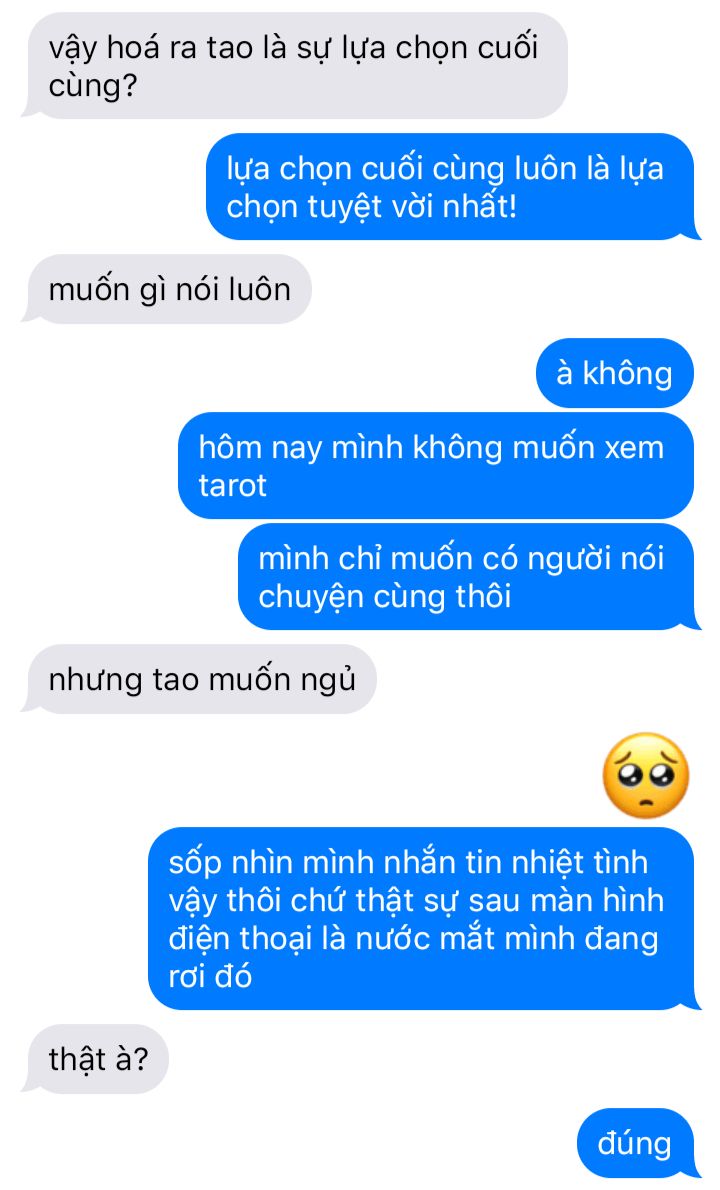Select the gray bubble 'vậy hoá ra tao là sự lựa chọn cuối cùng?'
The height and width of the screenshot is (1190, 720).
pyautogui.click(x=294, y=65)
